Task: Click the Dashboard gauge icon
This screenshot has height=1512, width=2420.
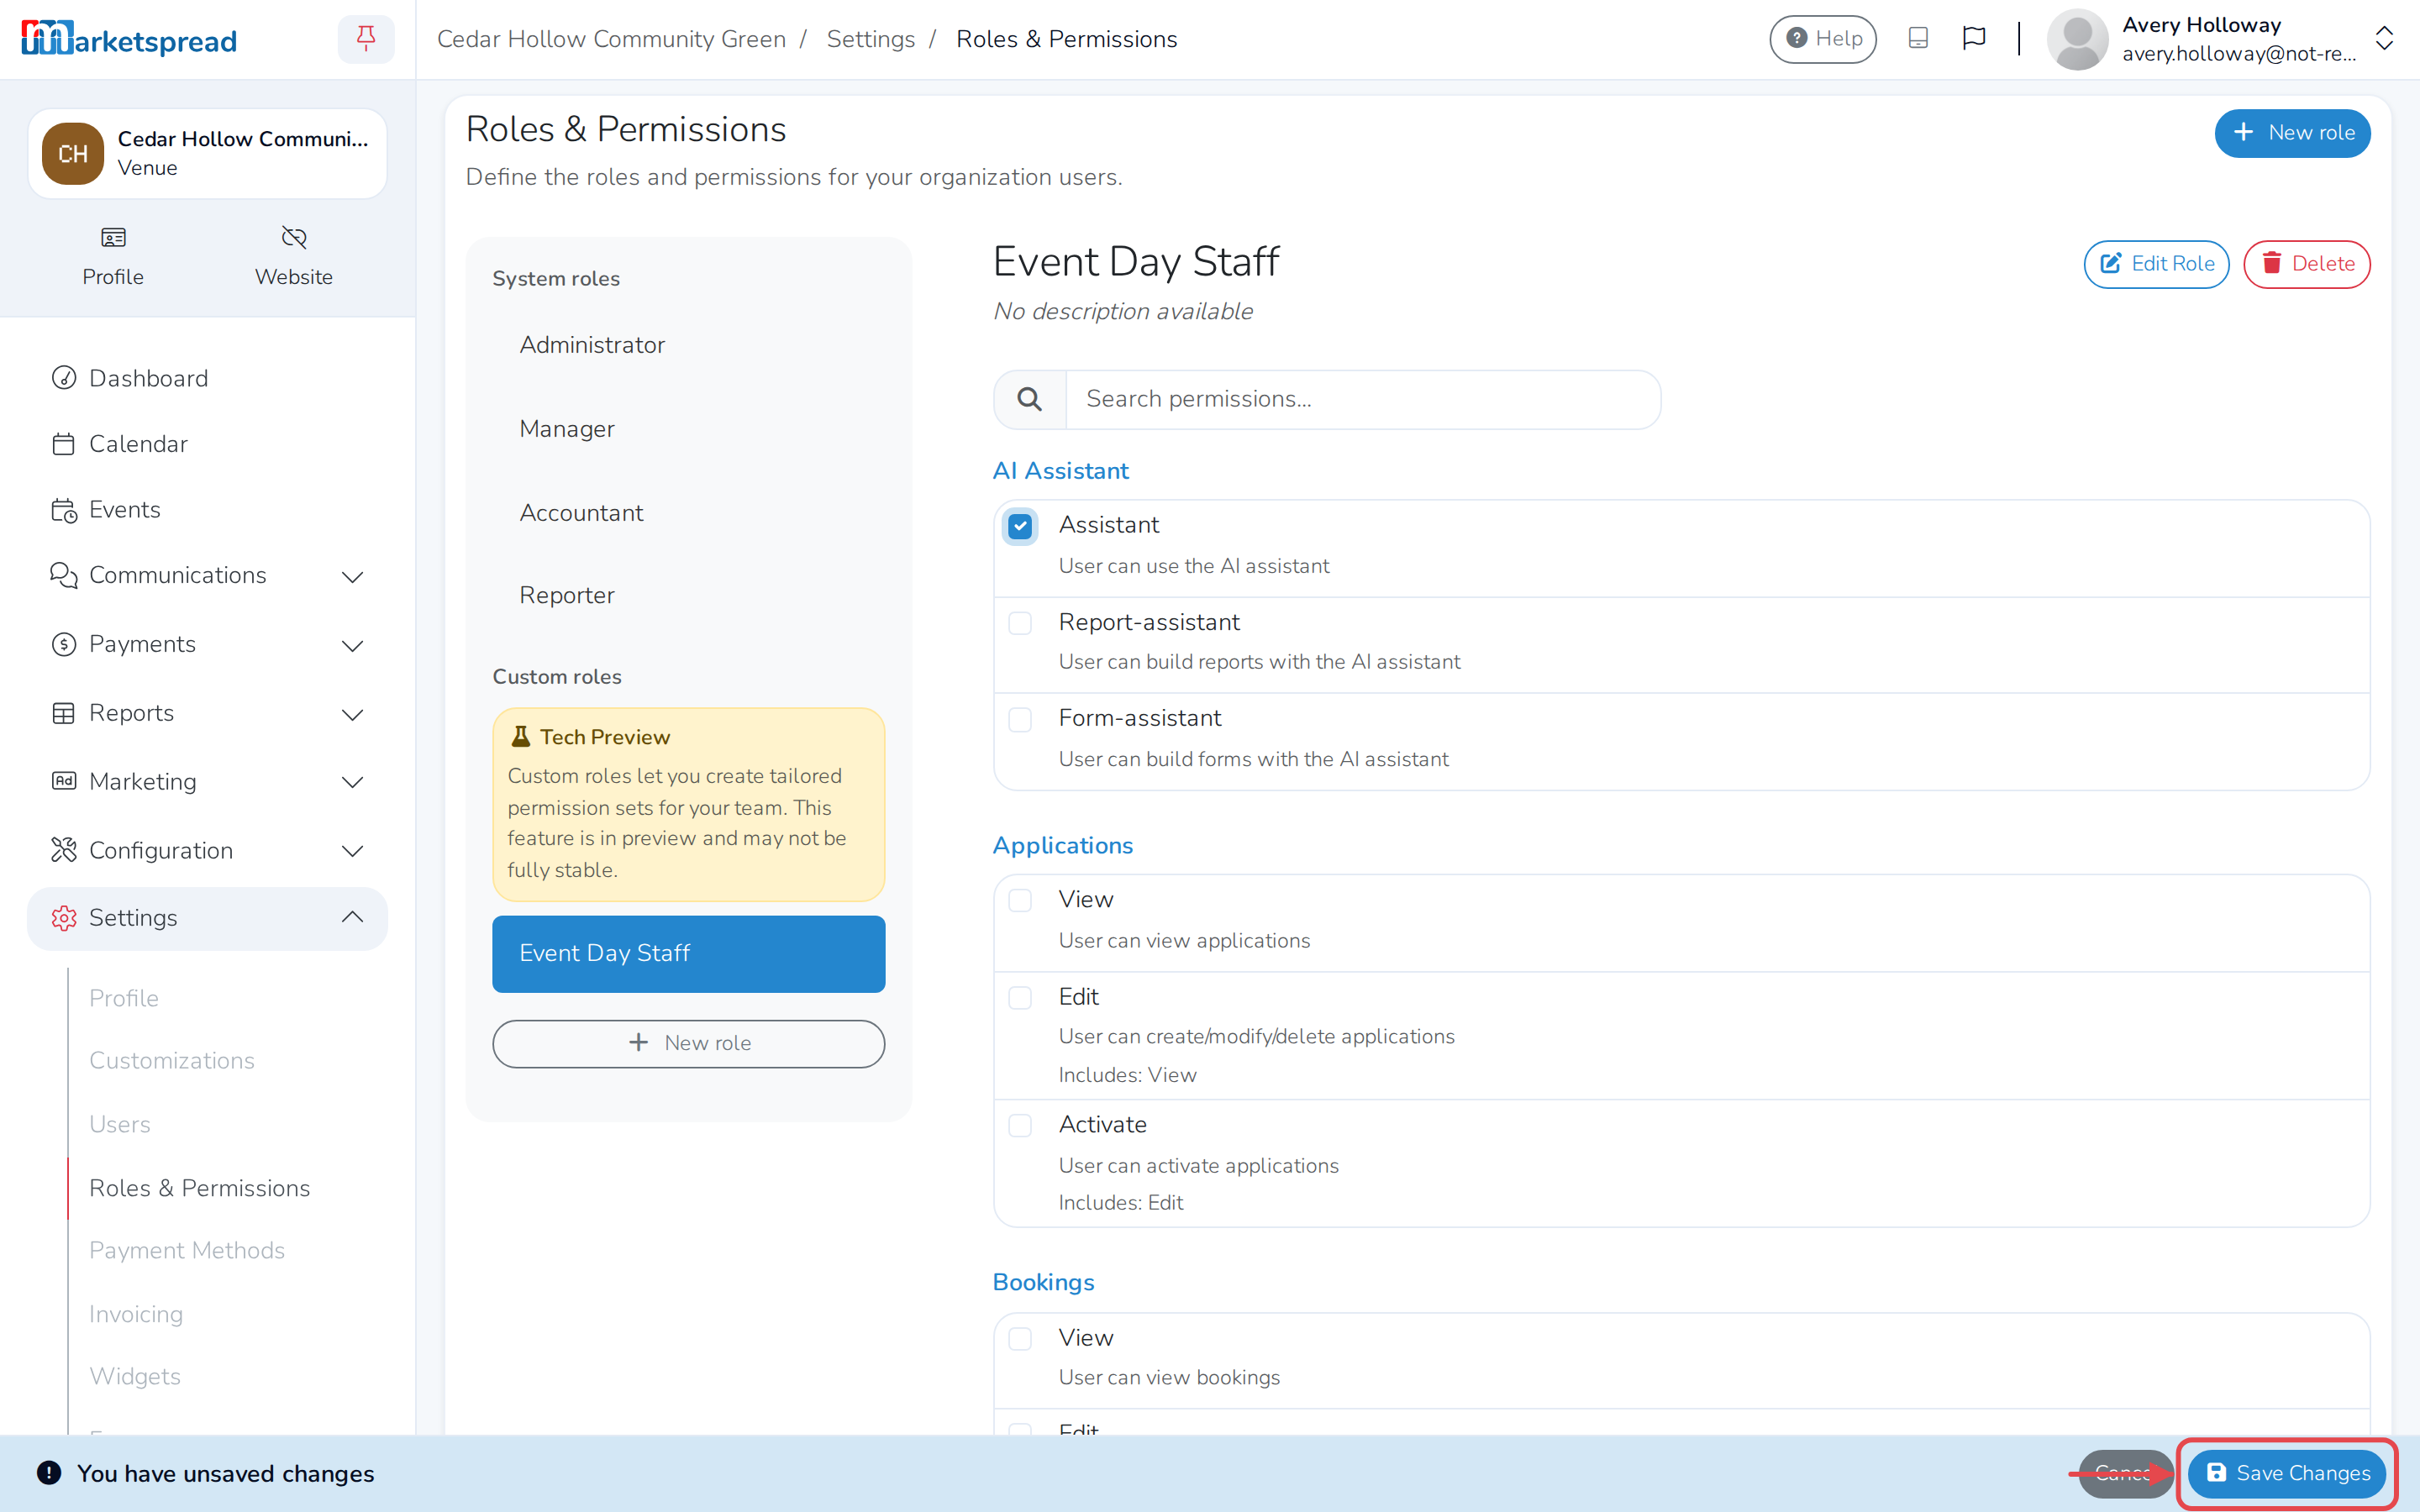Action: (x=64, y=378)
